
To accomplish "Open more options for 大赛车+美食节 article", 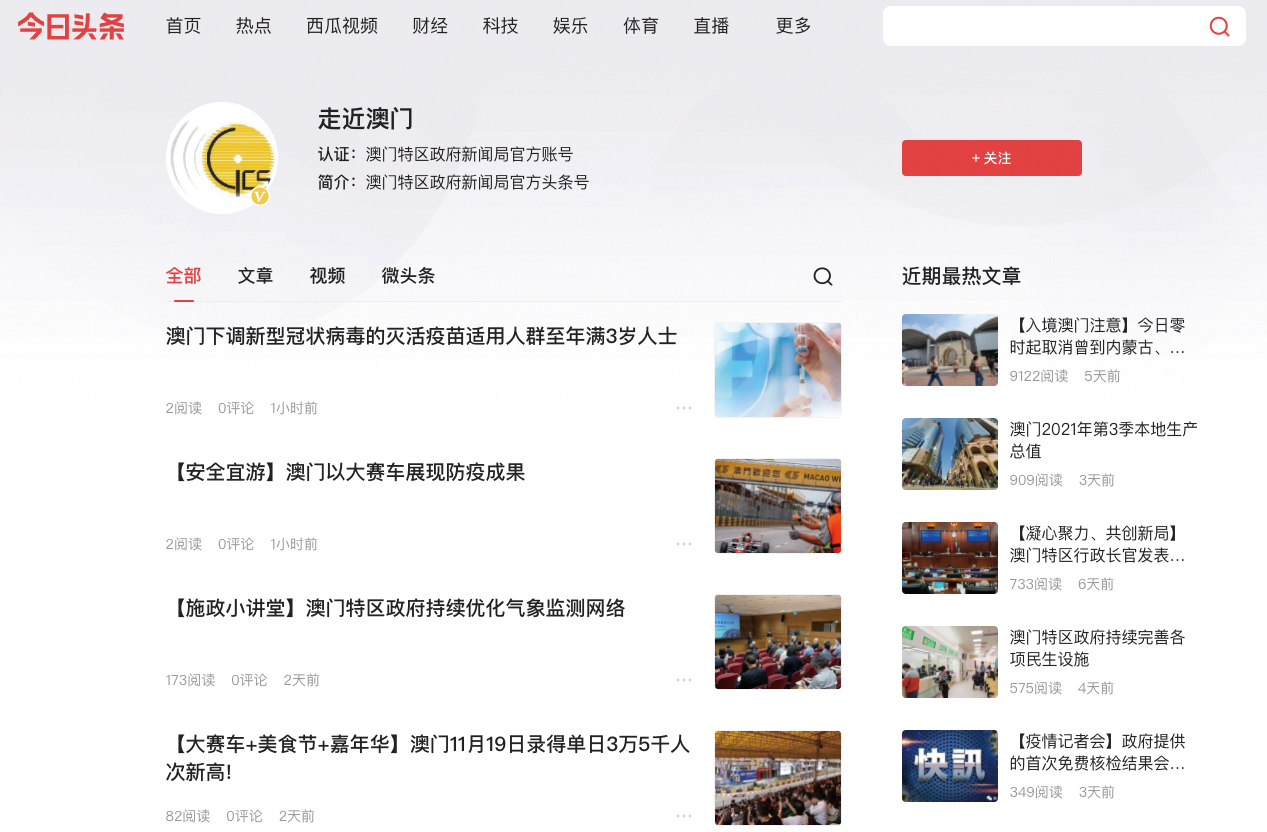I will [684, 816].
